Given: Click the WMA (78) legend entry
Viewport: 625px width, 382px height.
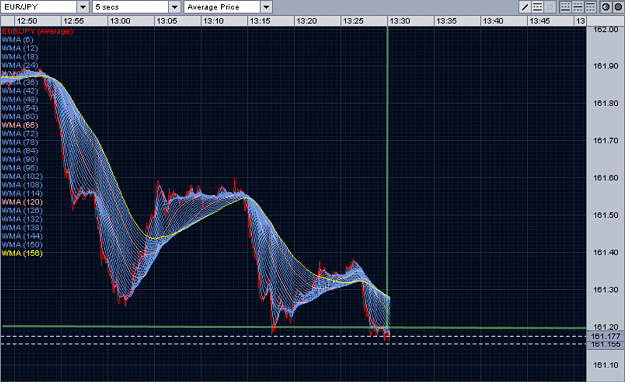Looking at the screenshot, I should click(20, 142).
